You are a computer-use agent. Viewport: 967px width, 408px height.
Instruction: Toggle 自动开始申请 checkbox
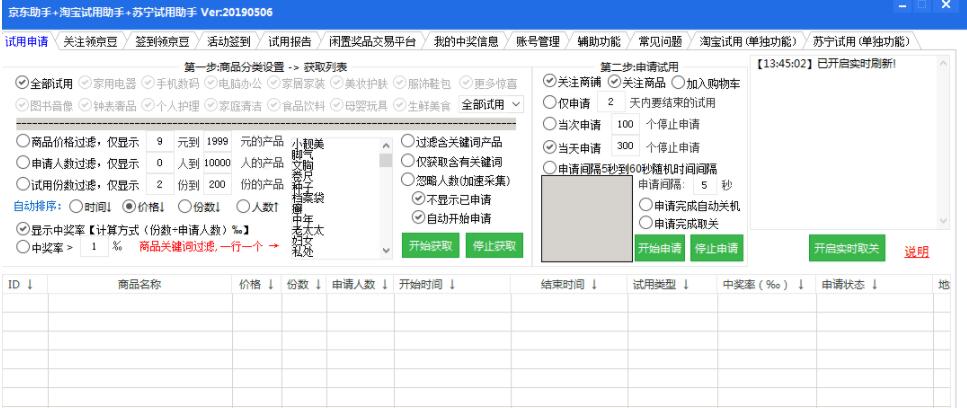point(451,218)
